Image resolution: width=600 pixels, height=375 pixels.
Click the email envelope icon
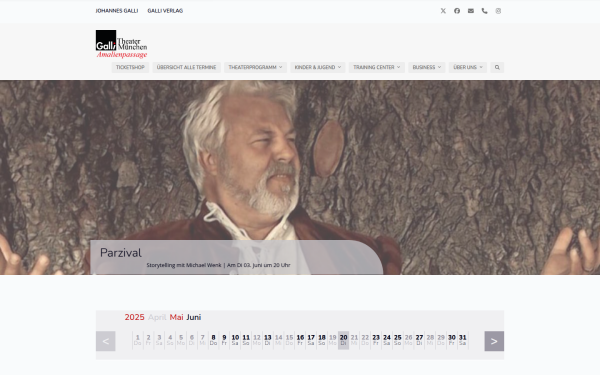[471, 11]
